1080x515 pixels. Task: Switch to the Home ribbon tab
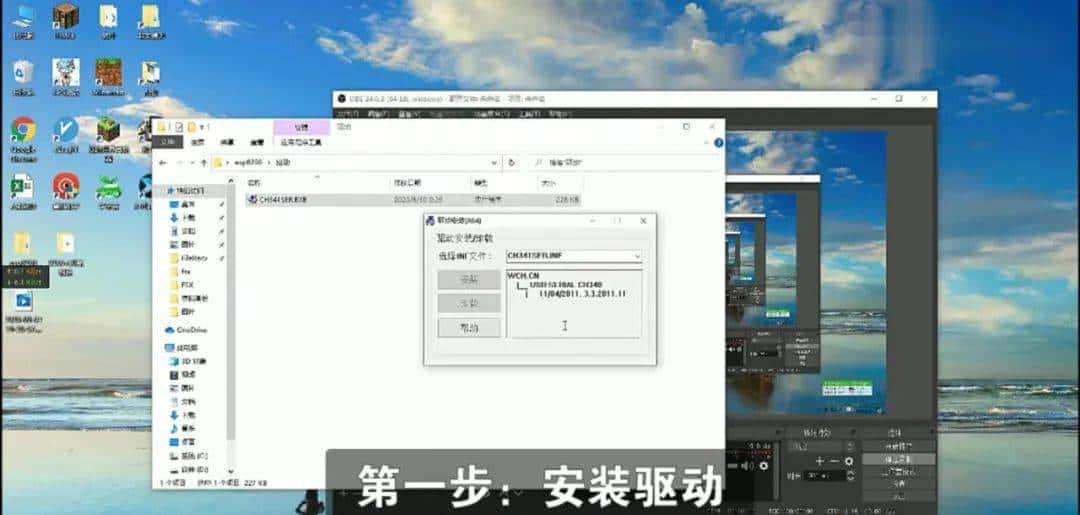pyautogui.click(x=198, y=142)
